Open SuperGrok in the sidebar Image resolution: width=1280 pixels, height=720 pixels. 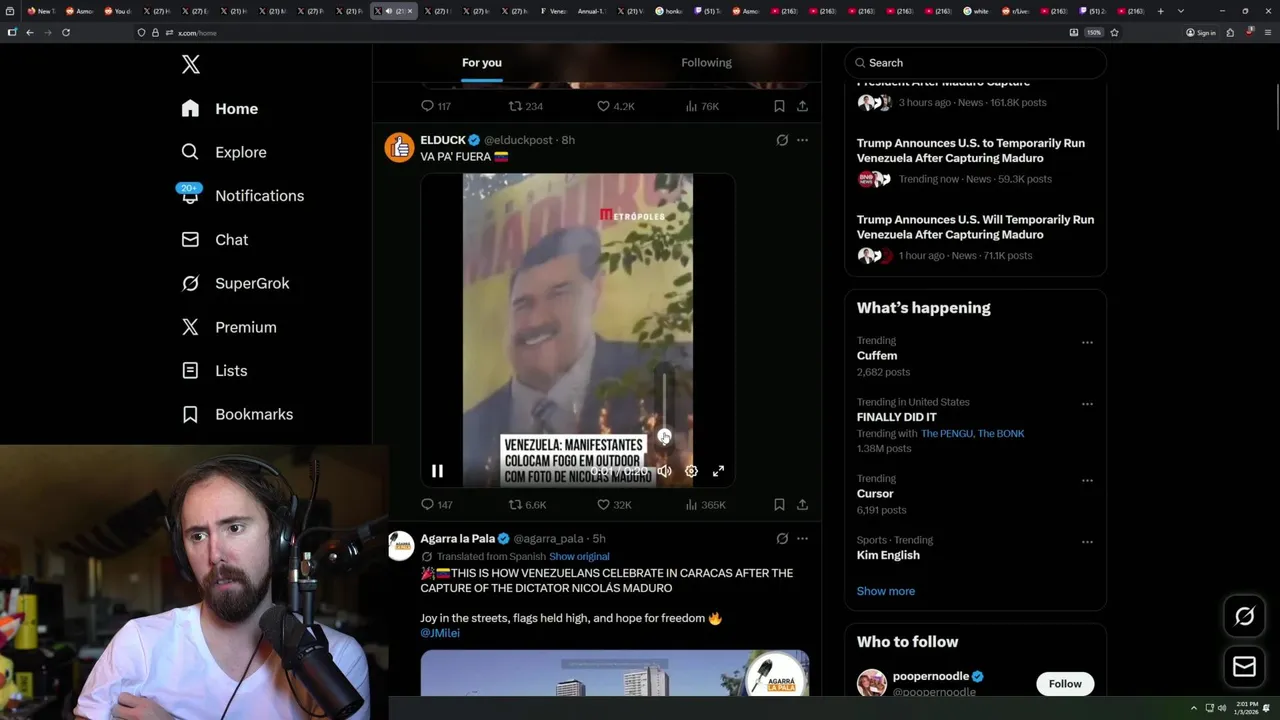tap(236, 283)
